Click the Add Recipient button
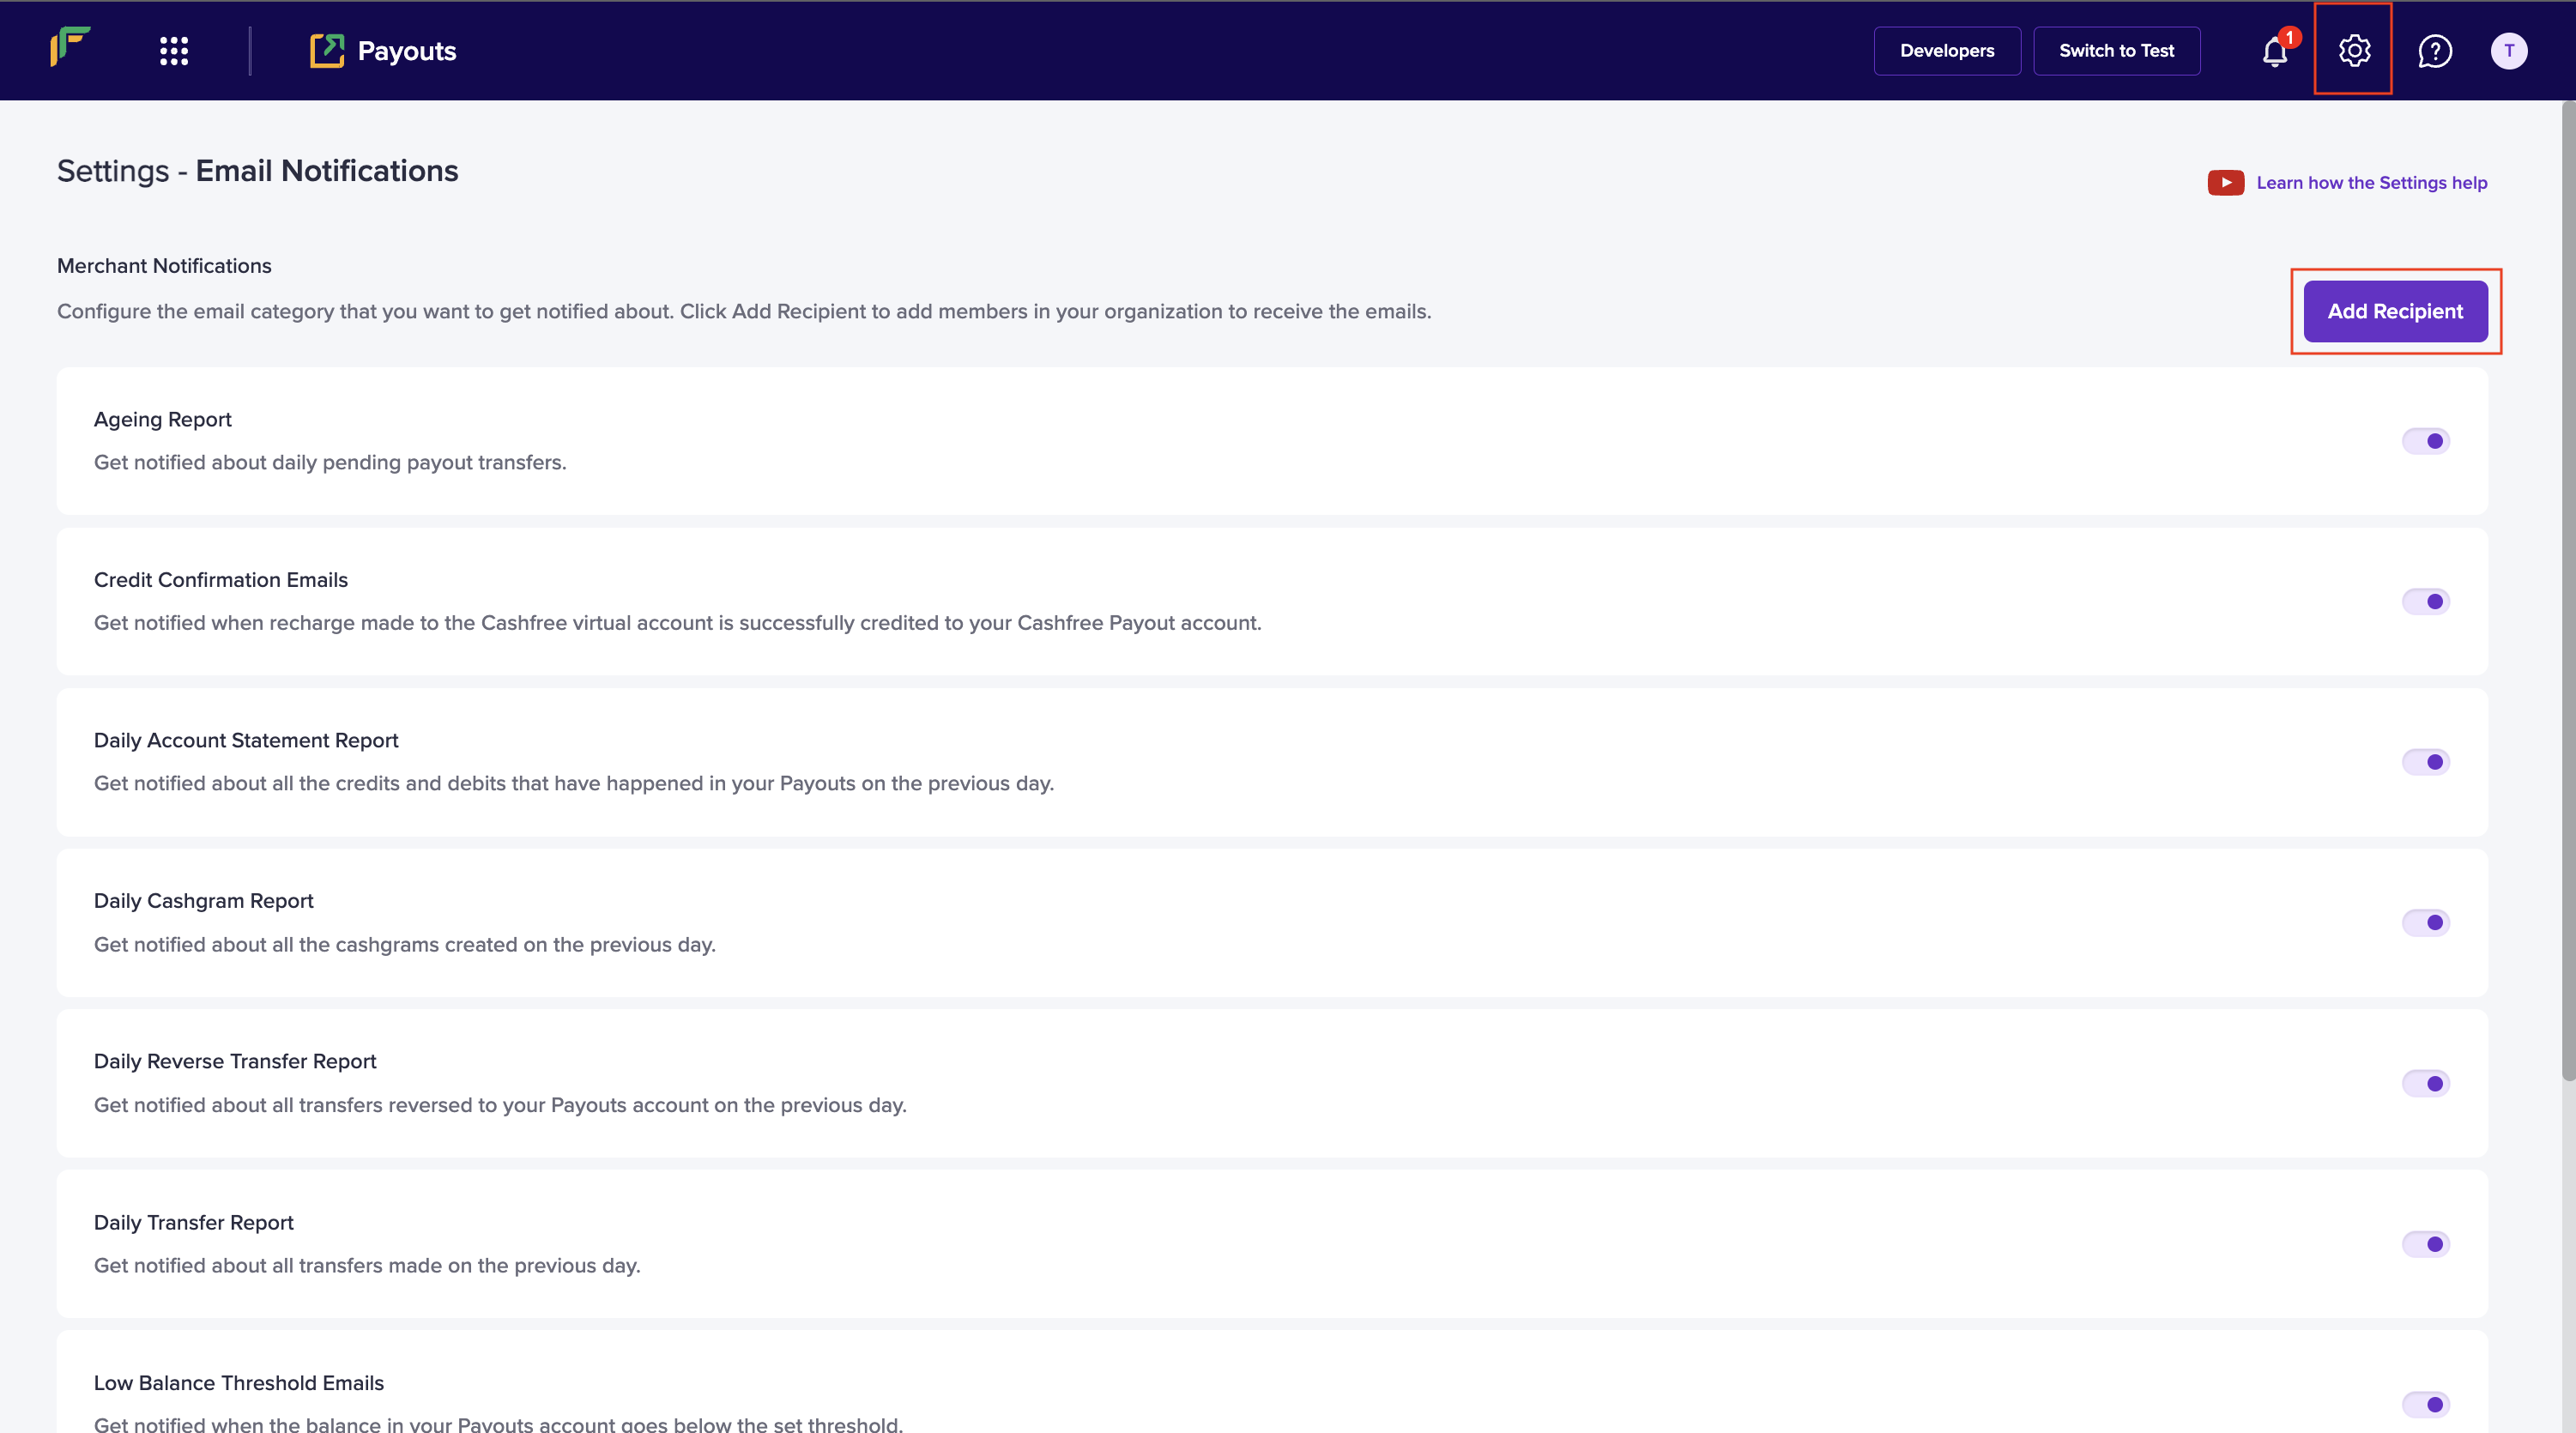Viewport: 2576px width, 1433px height. [2395, 312]
